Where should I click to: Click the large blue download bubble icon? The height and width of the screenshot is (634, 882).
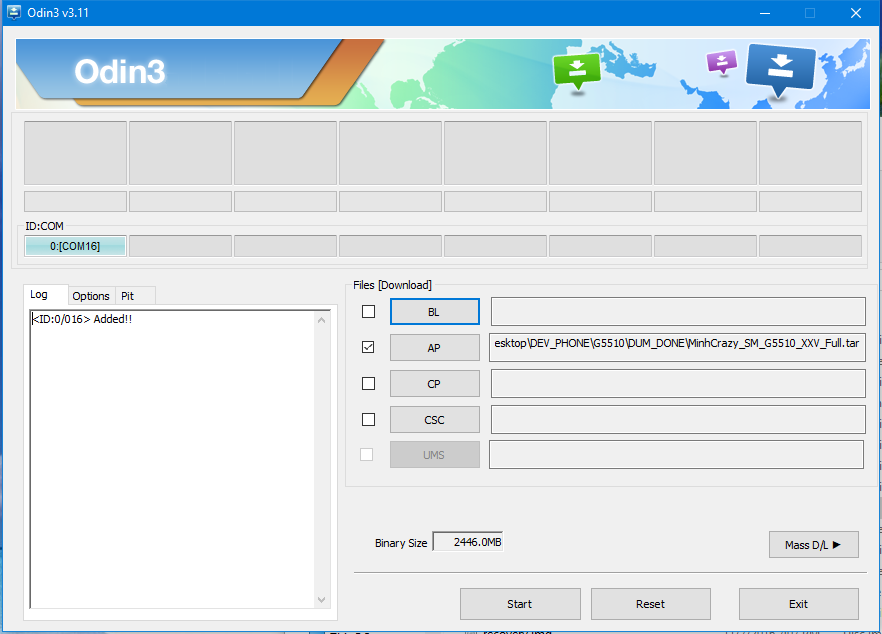[x=780, y=70]
